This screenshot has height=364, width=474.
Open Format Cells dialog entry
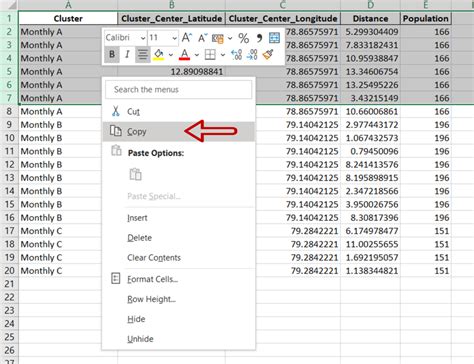179,279
